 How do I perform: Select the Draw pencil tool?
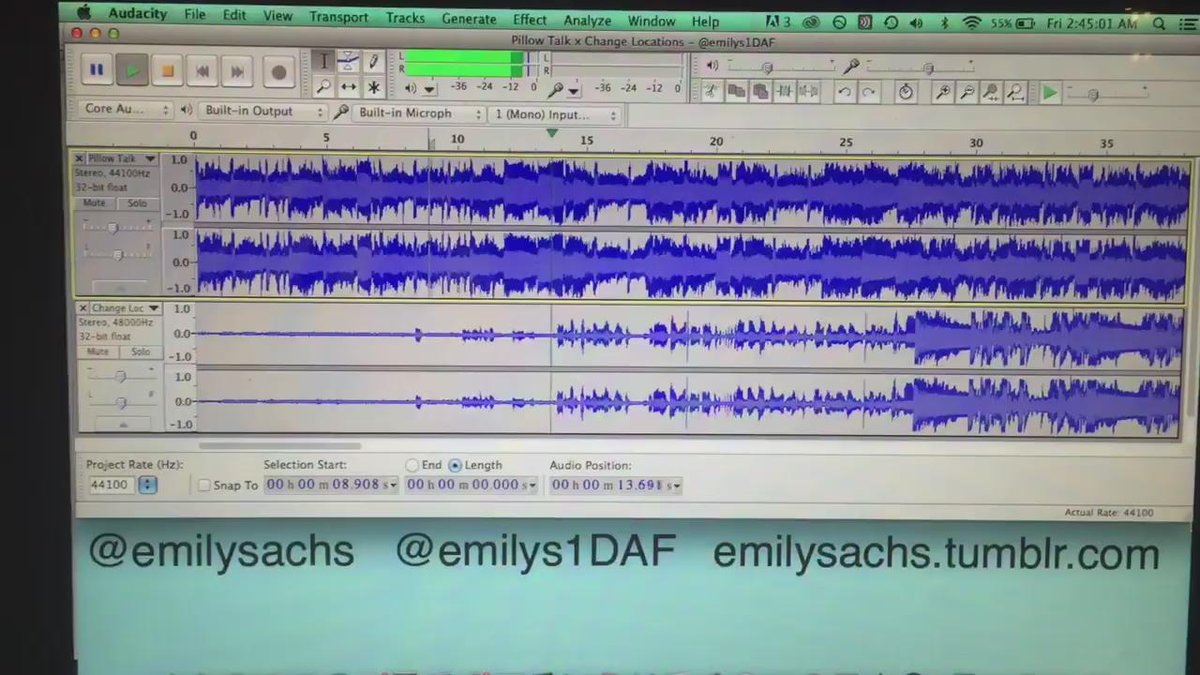point(372,62)
